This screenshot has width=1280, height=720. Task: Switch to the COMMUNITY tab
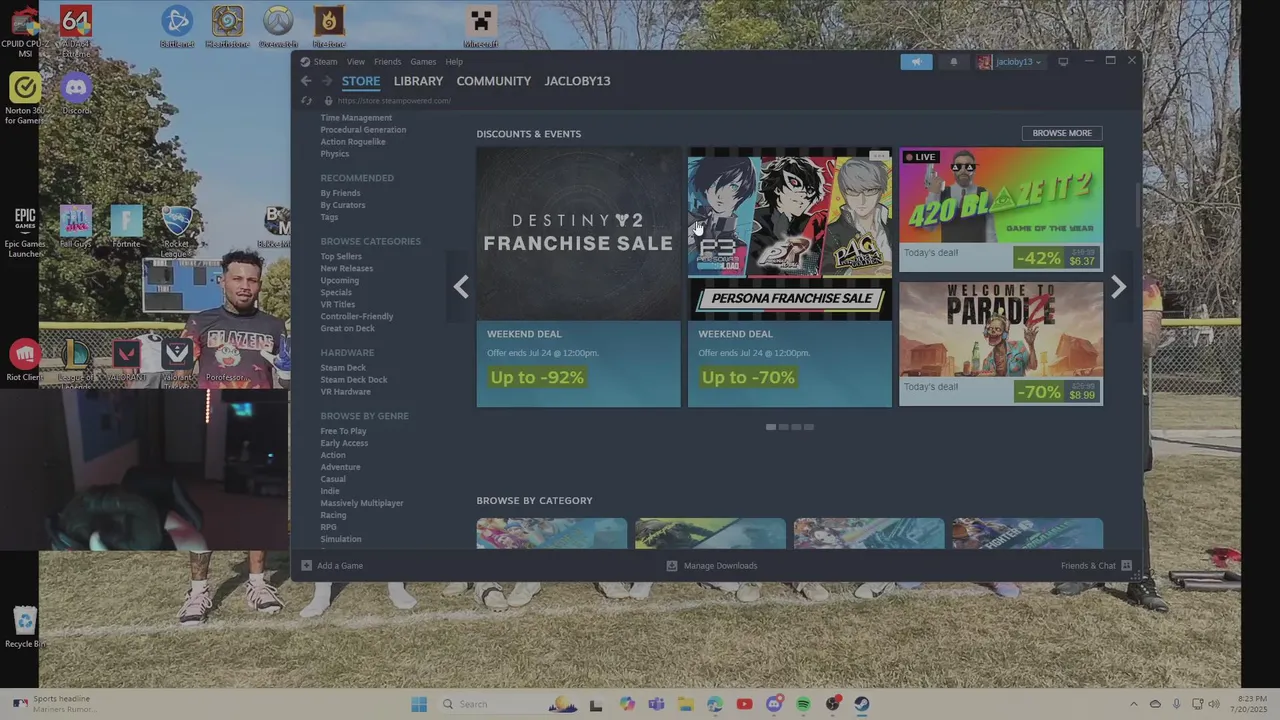pos(494,81)
